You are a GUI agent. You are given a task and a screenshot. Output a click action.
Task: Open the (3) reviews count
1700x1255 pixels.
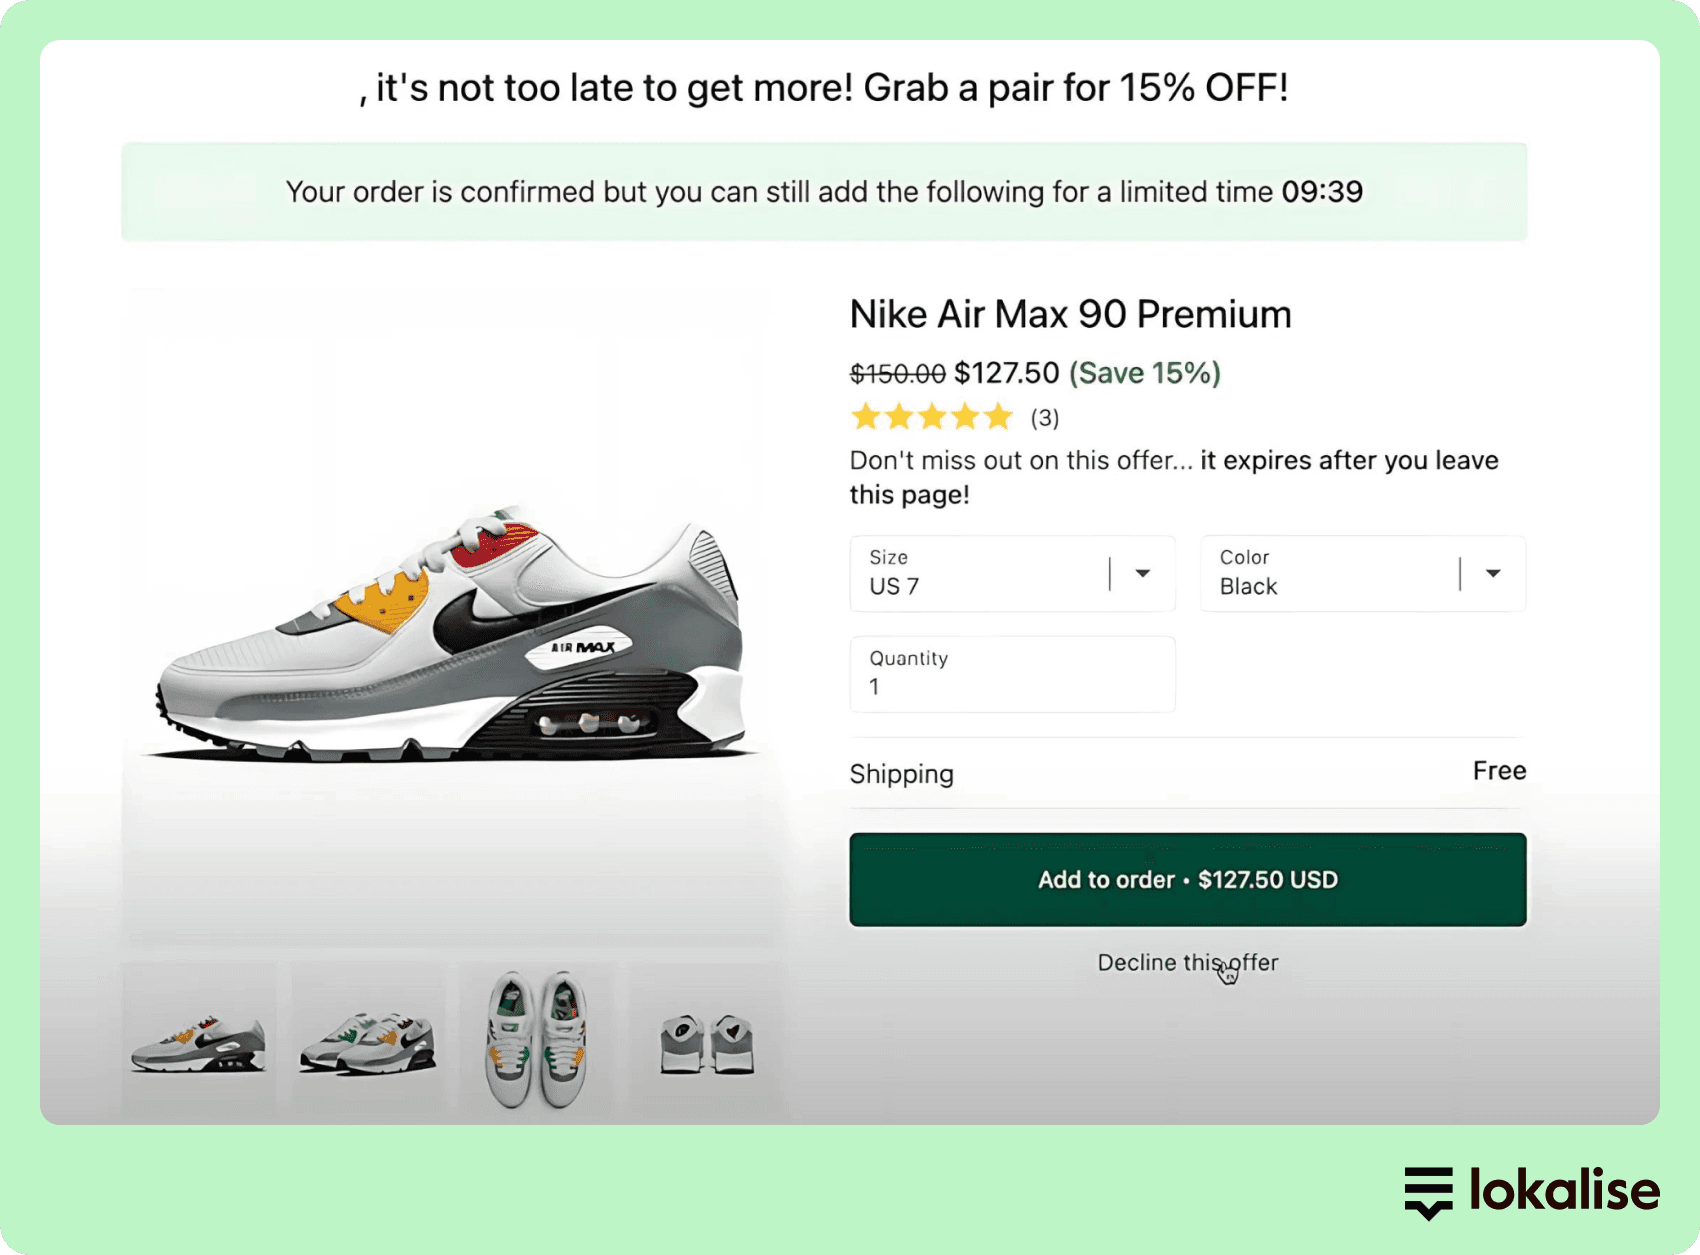[1045, 418]
